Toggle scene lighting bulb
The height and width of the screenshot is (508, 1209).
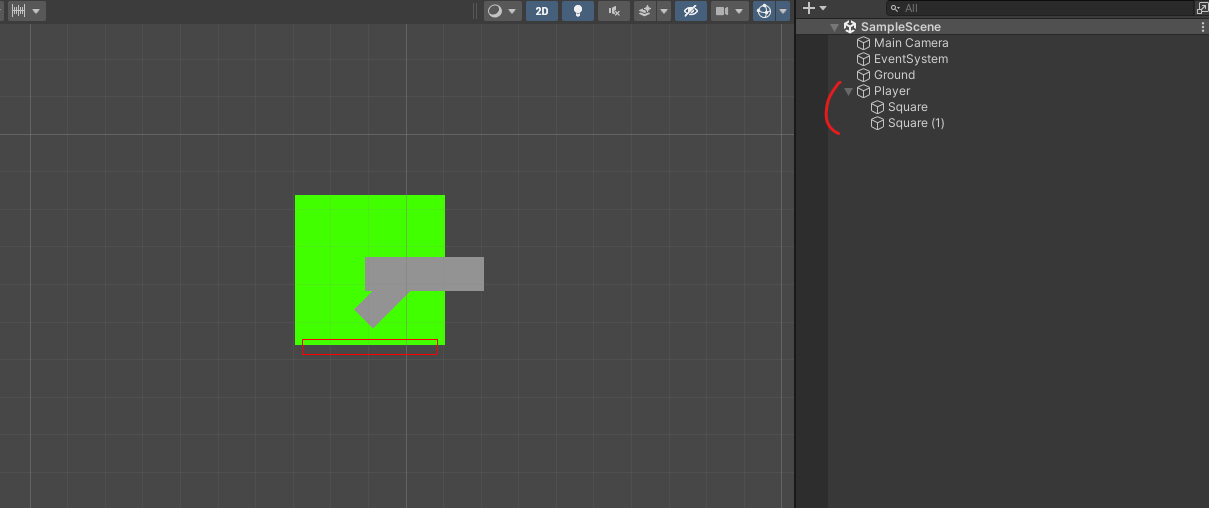pyautogui.click(x=577, y=11)
